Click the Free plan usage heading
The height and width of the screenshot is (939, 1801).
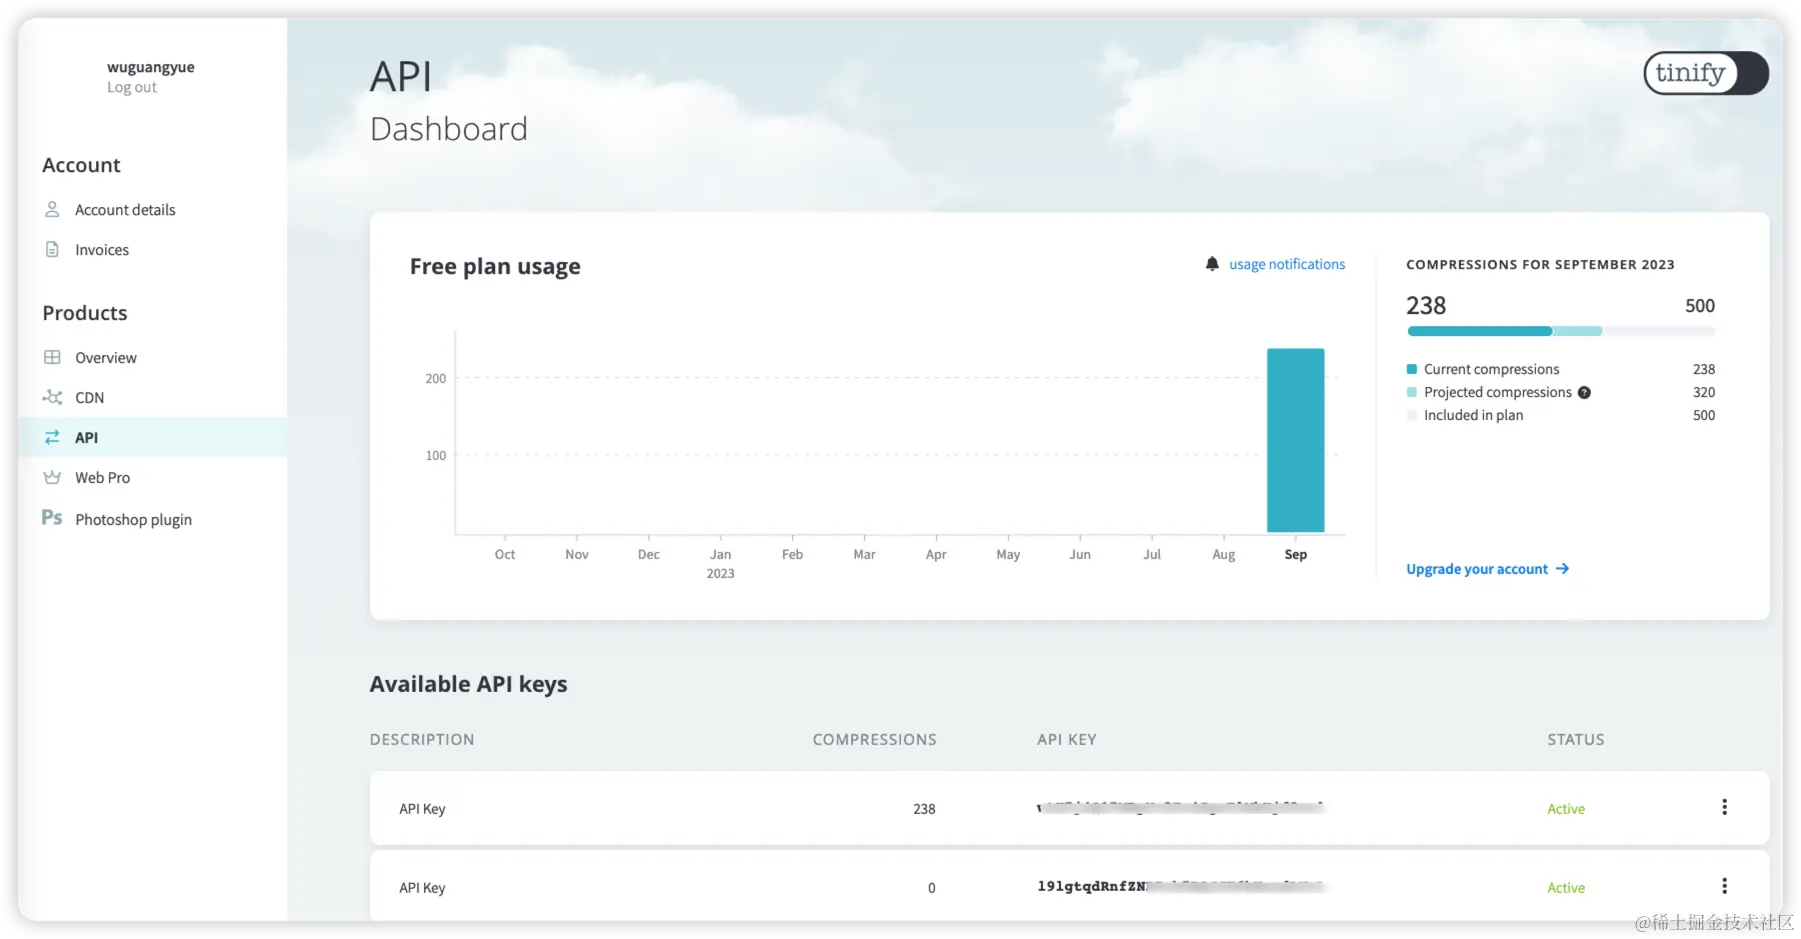[x=495, y=267]
